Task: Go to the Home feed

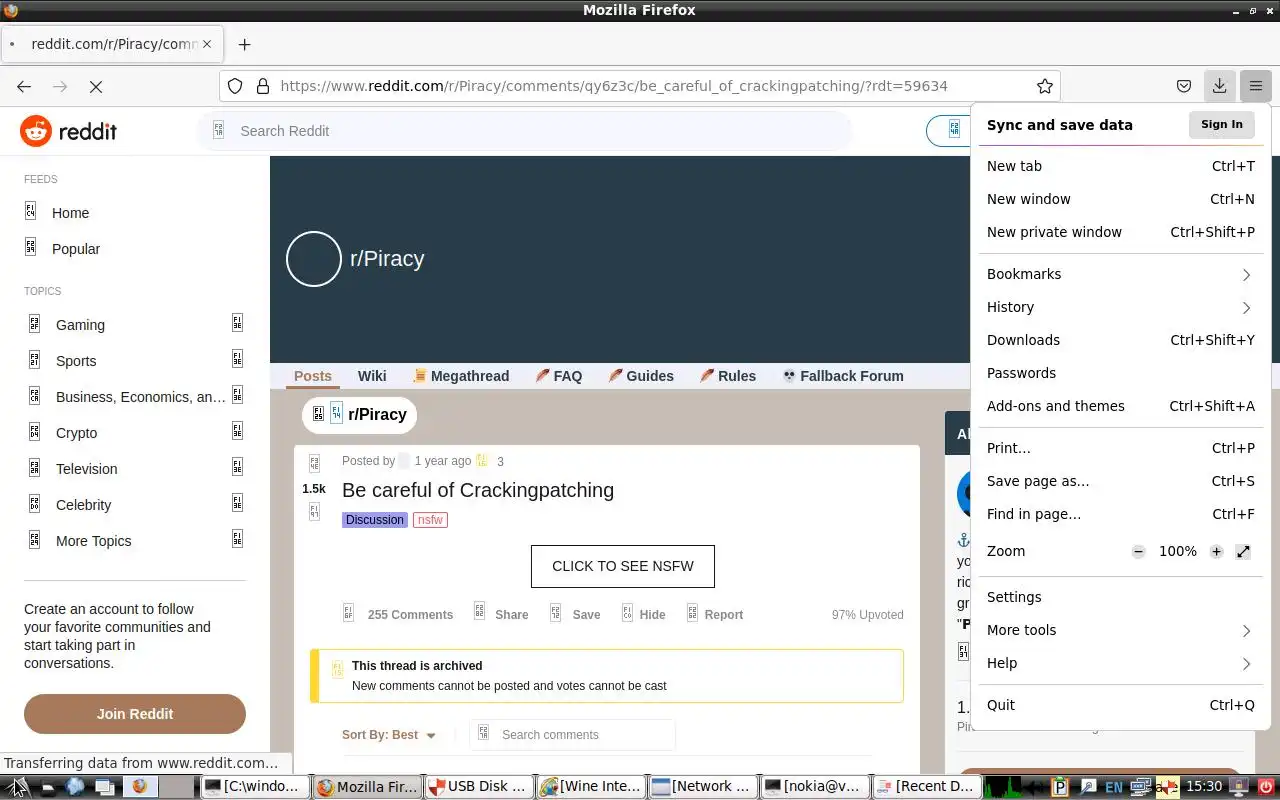Action: pos(70,213)
